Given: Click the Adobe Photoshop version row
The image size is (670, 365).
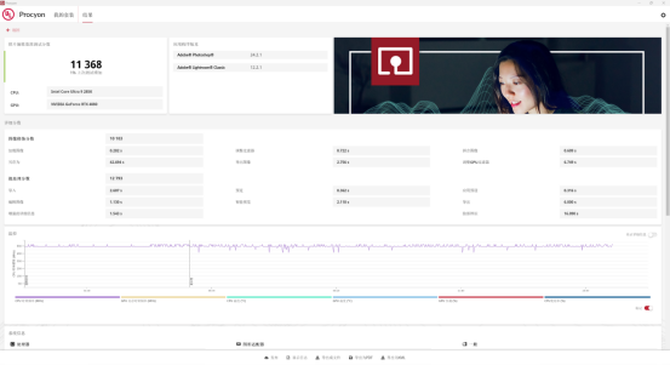Looking at the screenshot, I should tap(250, 55).
